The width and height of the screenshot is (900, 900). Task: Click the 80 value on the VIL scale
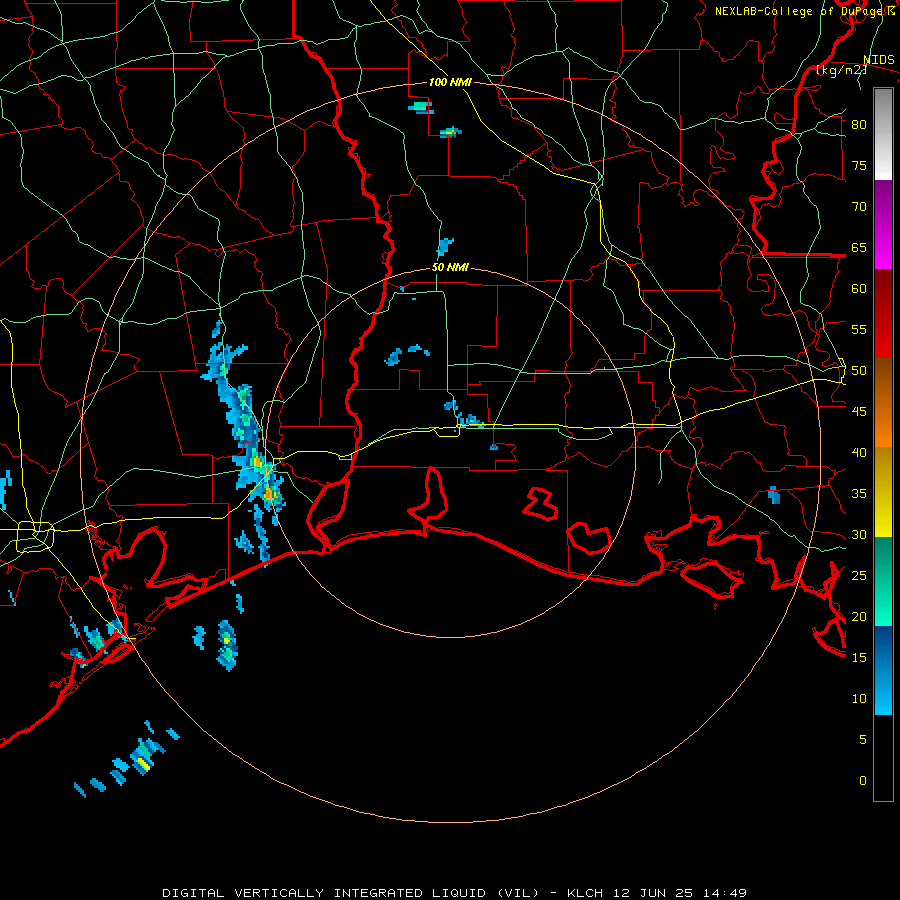(x=859, y=125)
